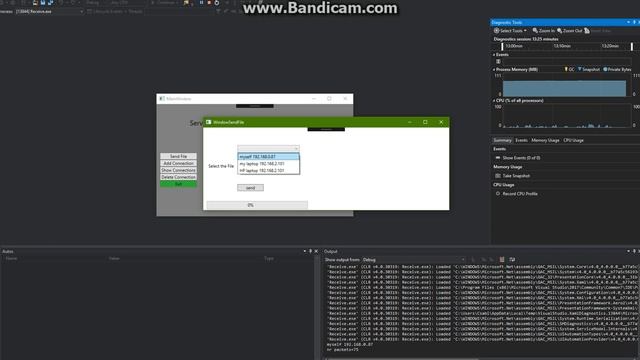Click the Pause debugging icon in toolbar
The height and width of the screenshot is (360, 640).
(x=201, y=3)
